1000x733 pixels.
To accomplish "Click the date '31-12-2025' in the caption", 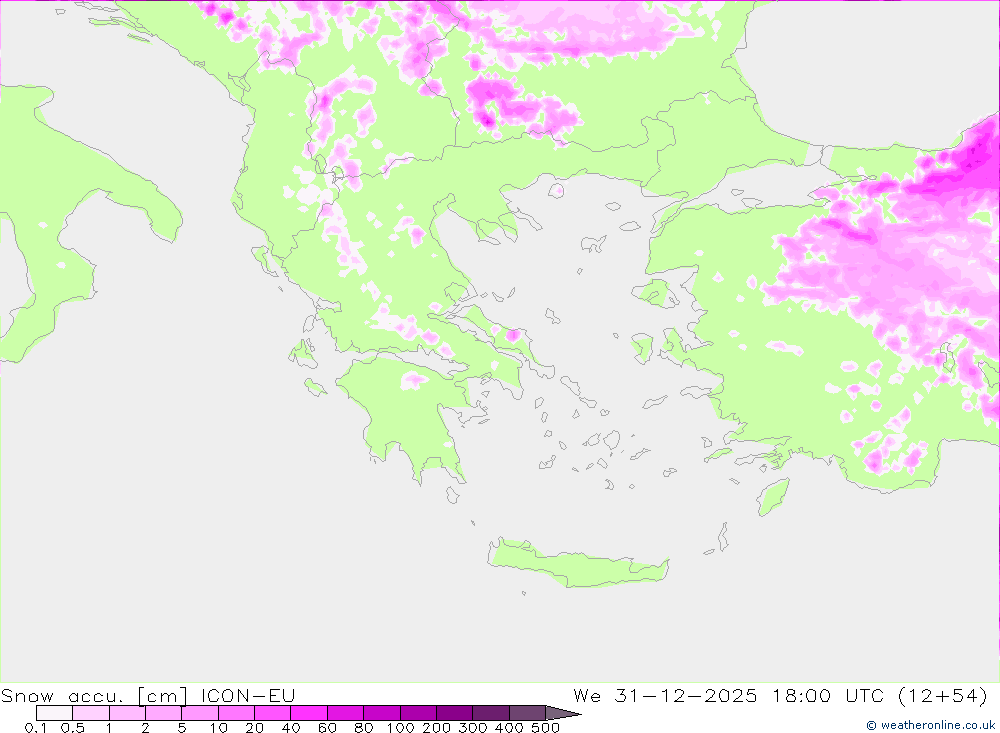I will coord(686,695).
